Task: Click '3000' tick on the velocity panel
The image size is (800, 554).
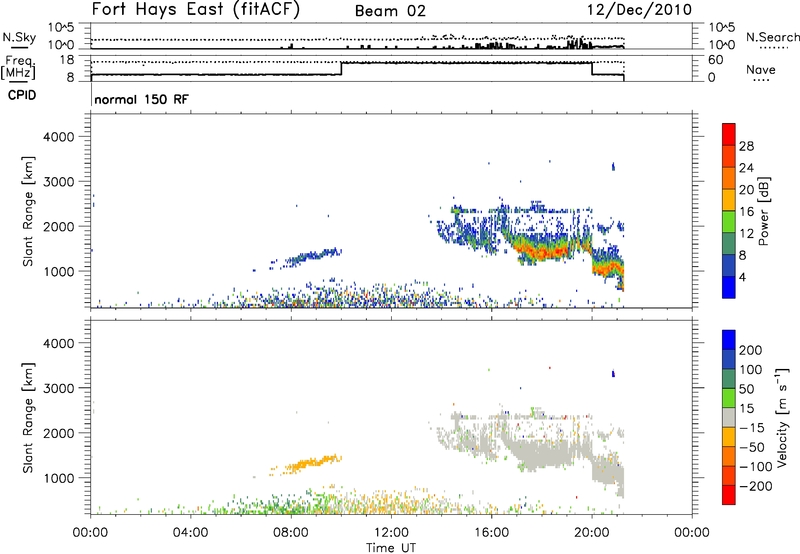Action: [x=59, y=388]
